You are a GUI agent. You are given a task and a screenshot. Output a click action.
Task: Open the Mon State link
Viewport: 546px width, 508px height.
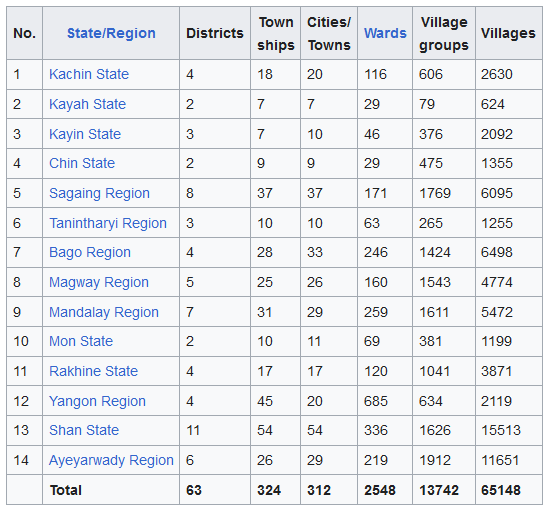pos(81,341)
